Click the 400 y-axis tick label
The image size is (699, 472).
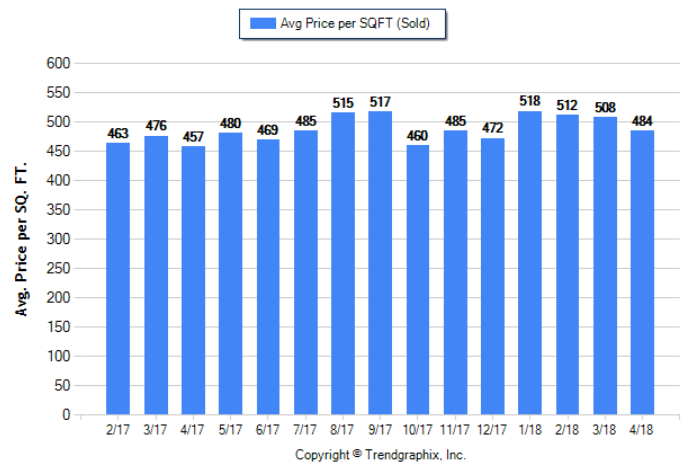tap(58, 181)
